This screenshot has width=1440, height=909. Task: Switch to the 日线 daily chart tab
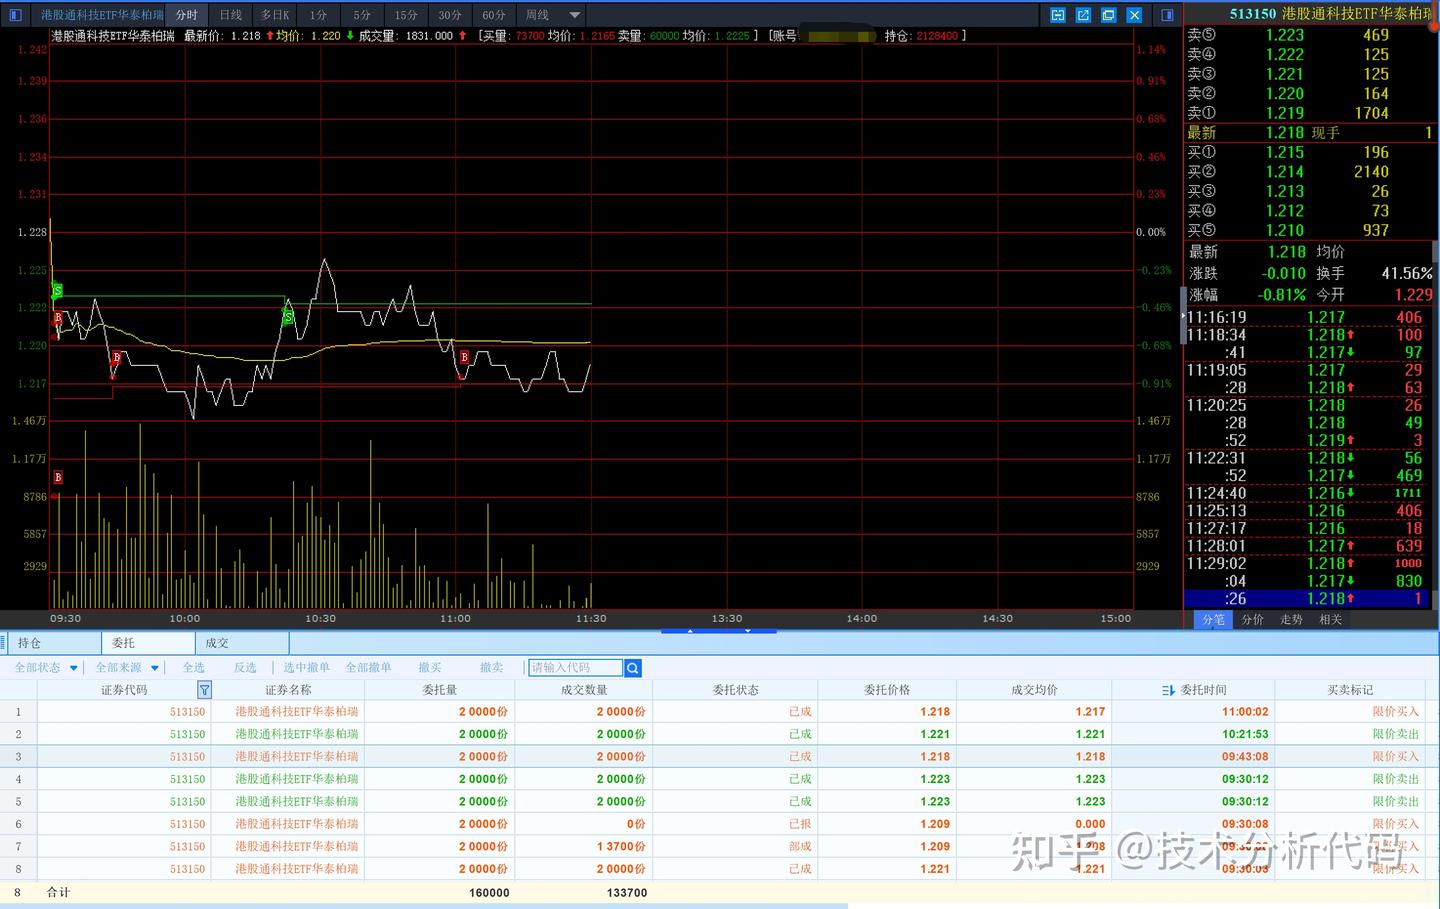point(231,15)
